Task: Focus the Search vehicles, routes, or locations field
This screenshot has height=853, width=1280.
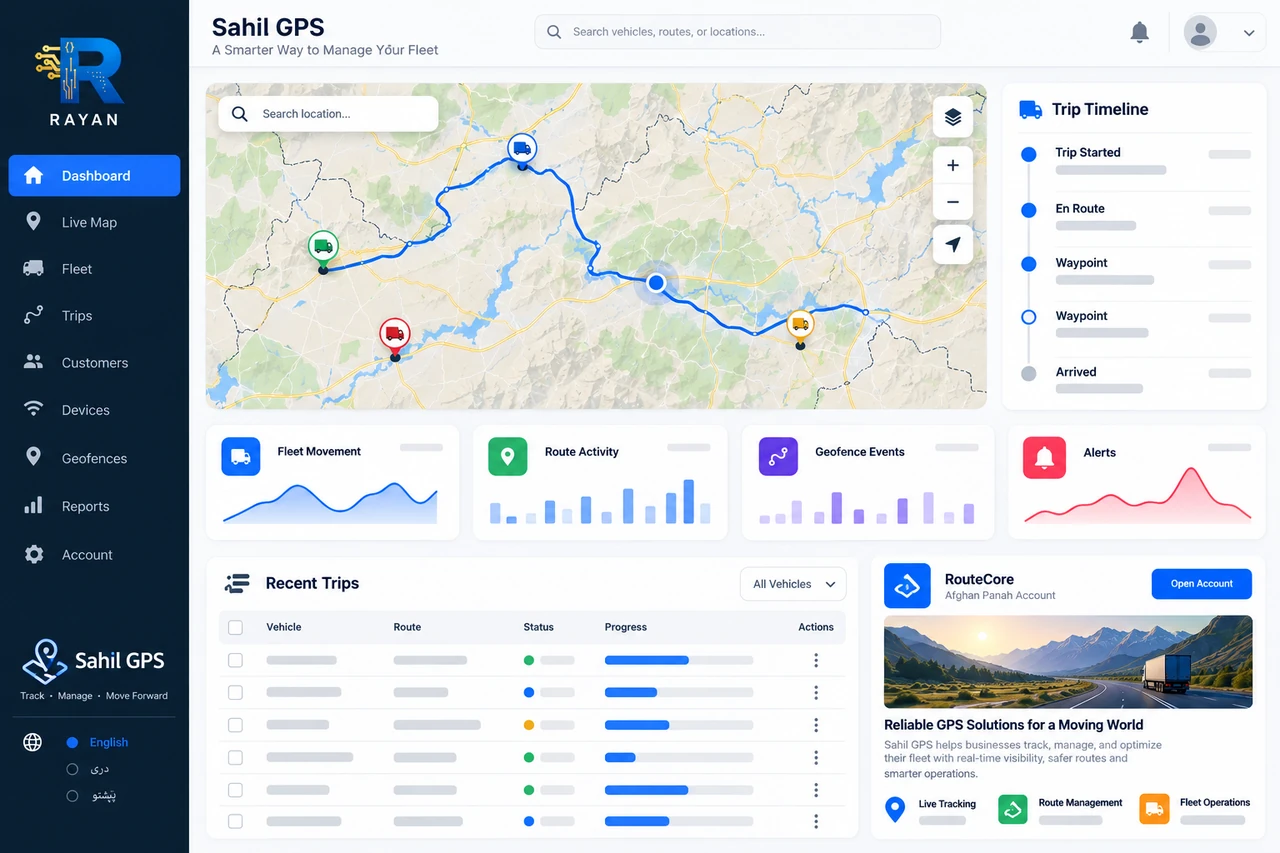Action: pyautogui.click(x=737, y=32)
